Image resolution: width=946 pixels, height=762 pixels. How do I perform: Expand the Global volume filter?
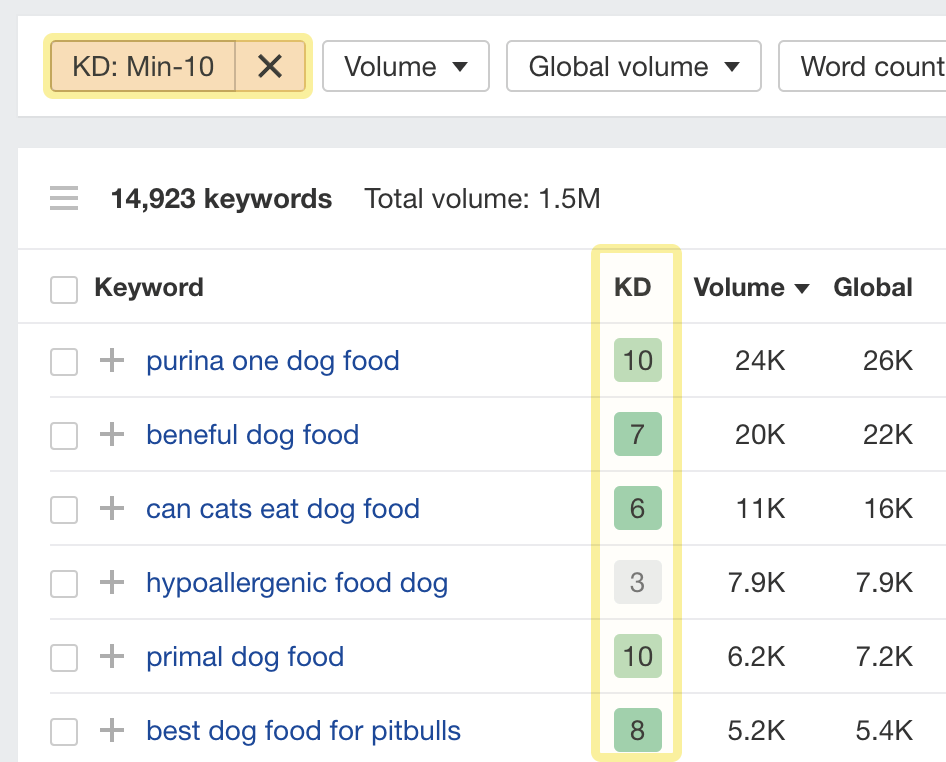(633, 67)
